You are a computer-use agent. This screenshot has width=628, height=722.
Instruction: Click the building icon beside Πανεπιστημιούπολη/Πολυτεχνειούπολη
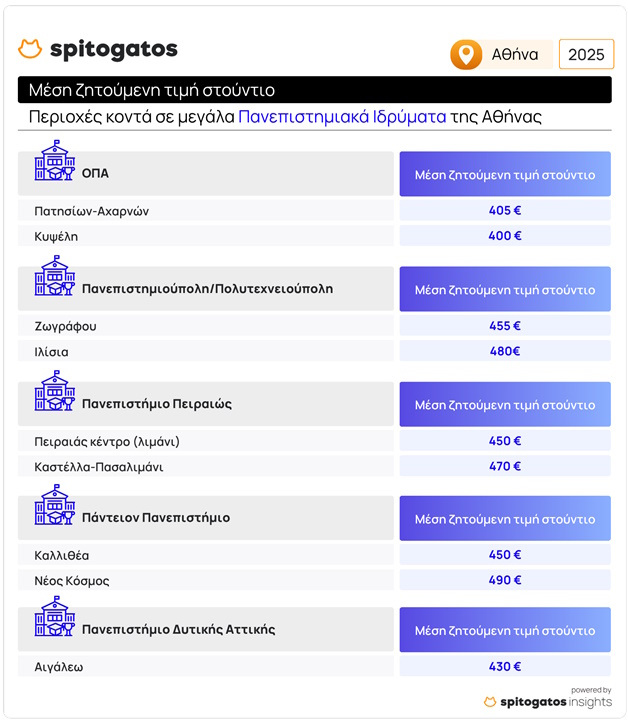pos(55,275)
